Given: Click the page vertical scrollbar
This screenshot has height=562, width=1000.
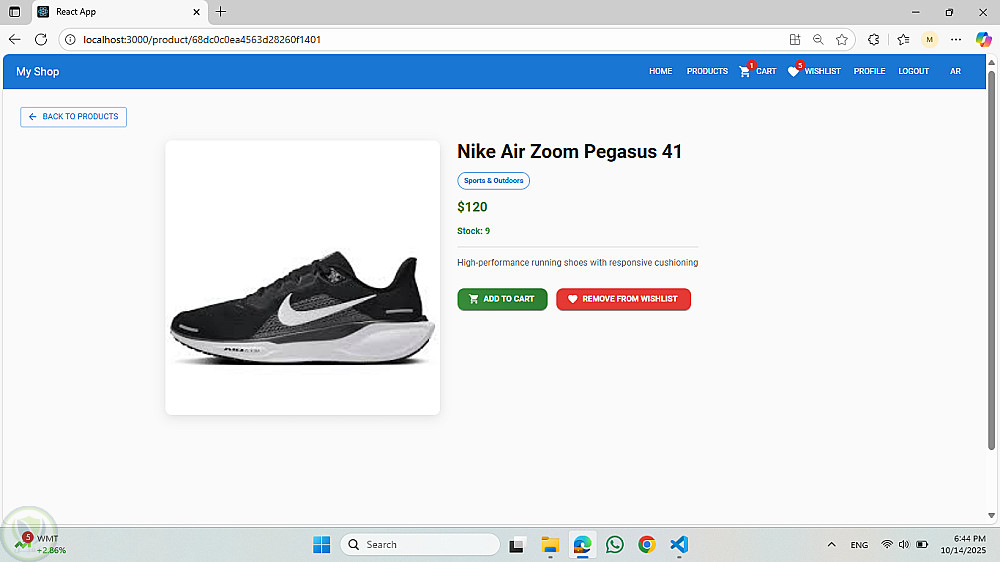Looking at the screenshot, I should 991,260.
